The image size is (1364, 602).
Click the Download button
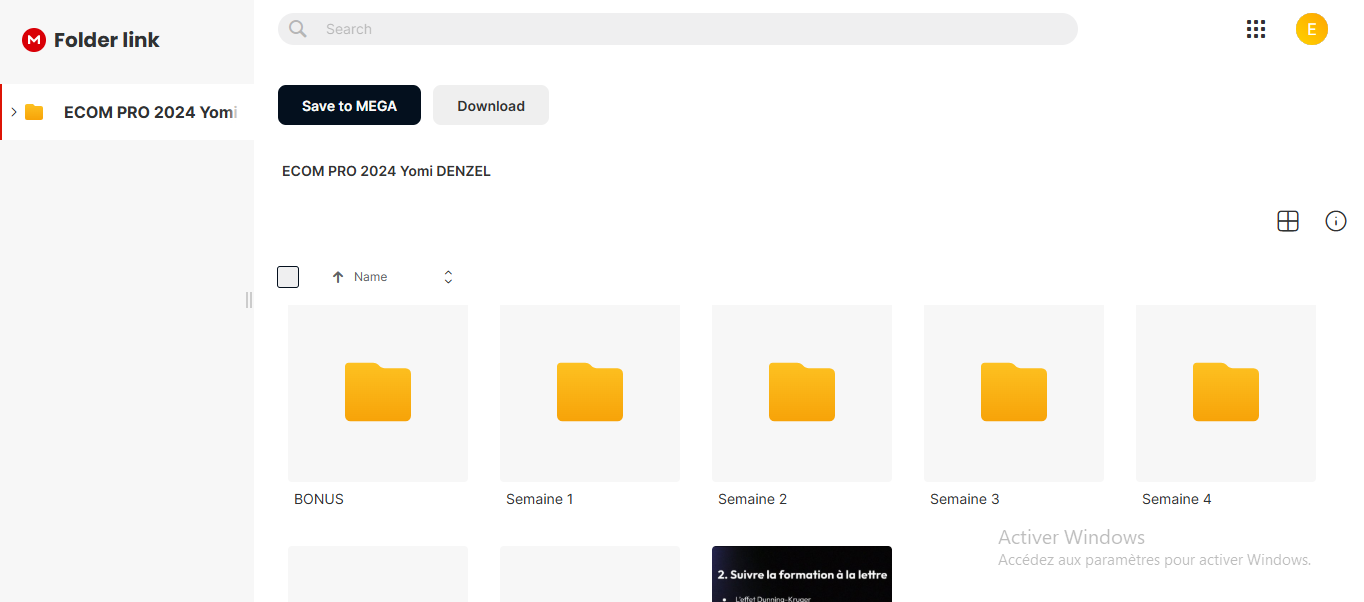coord(491,105)
